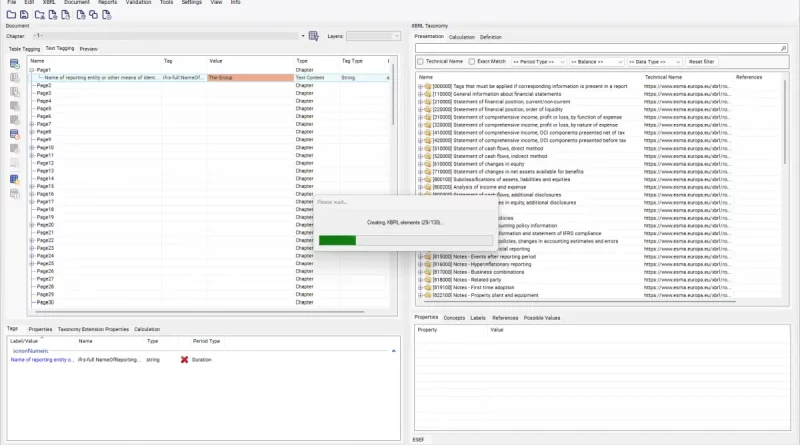Enable the Technical Name checkbox

pos(420,61)
